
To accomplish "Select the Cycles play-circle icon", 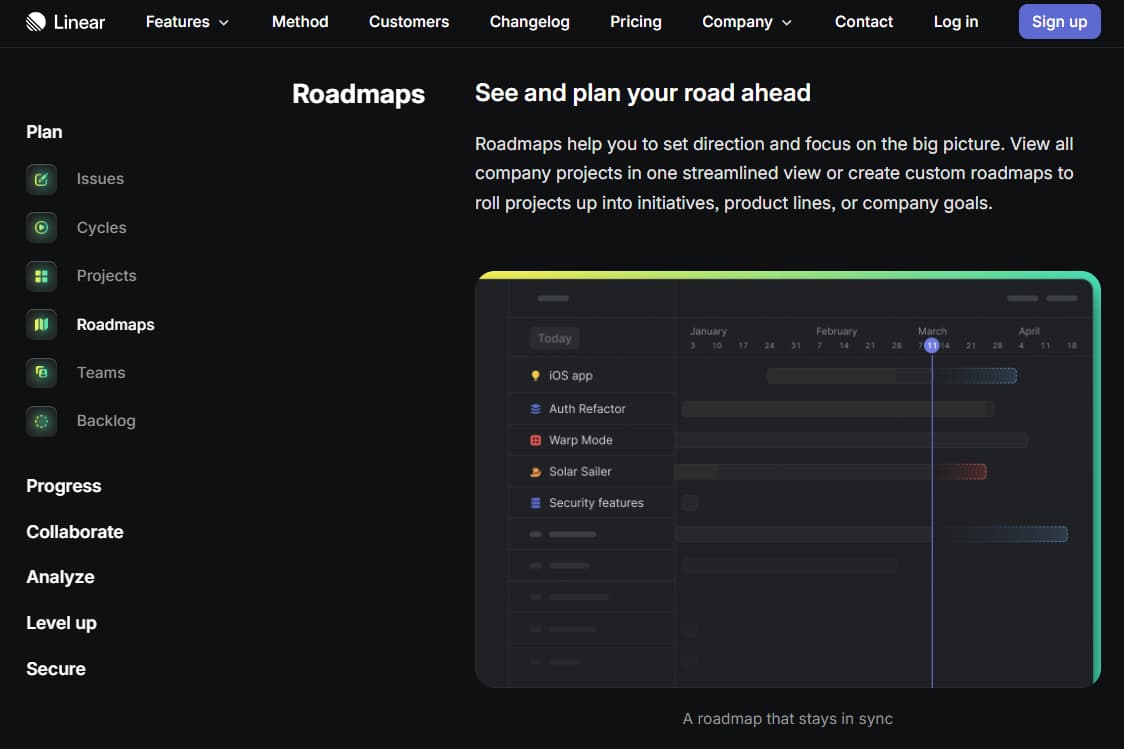I will tap(42, 227).
